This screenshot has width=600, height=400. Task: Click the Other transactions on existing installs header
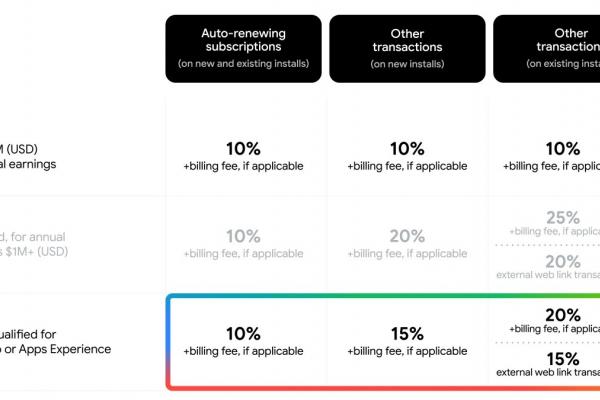pos(546,49)
